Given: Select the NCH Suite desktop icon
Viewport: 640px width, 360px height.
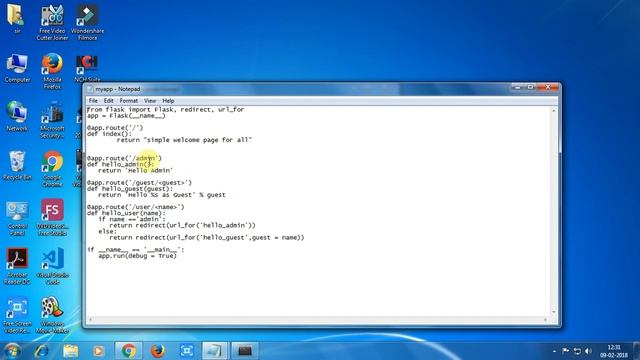Looking at the screenshot, I should pyautogui.click(x=87, y=68).
